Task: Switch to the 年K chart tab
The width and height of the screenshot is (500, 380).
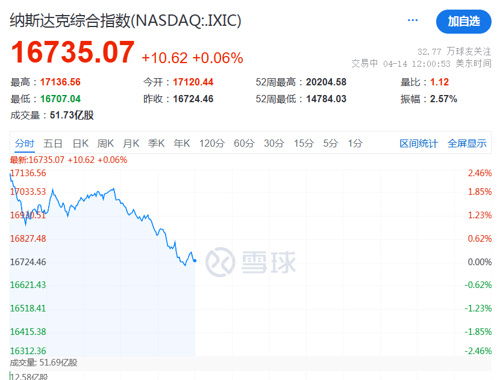Action: coord(182,144)
